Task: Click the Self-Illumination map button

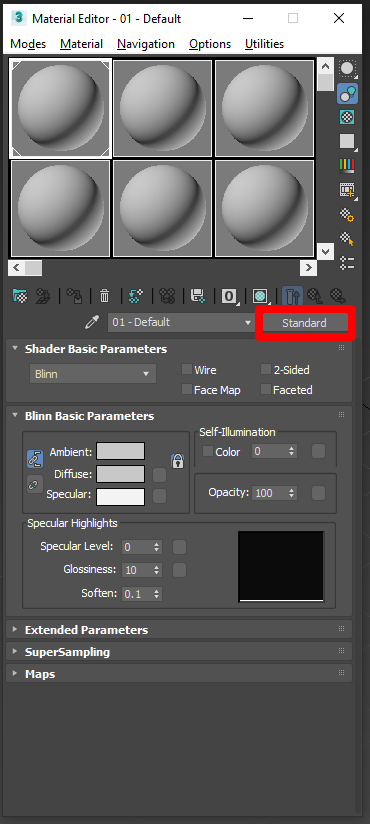Action: [x=318, y=451]
